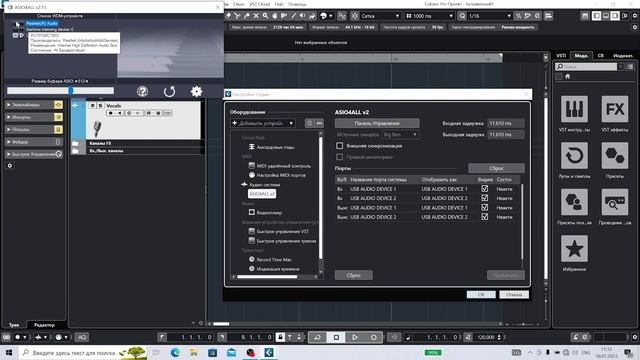Open Add Device dropdown
The image size is (640, 360).
pos(263,123)
